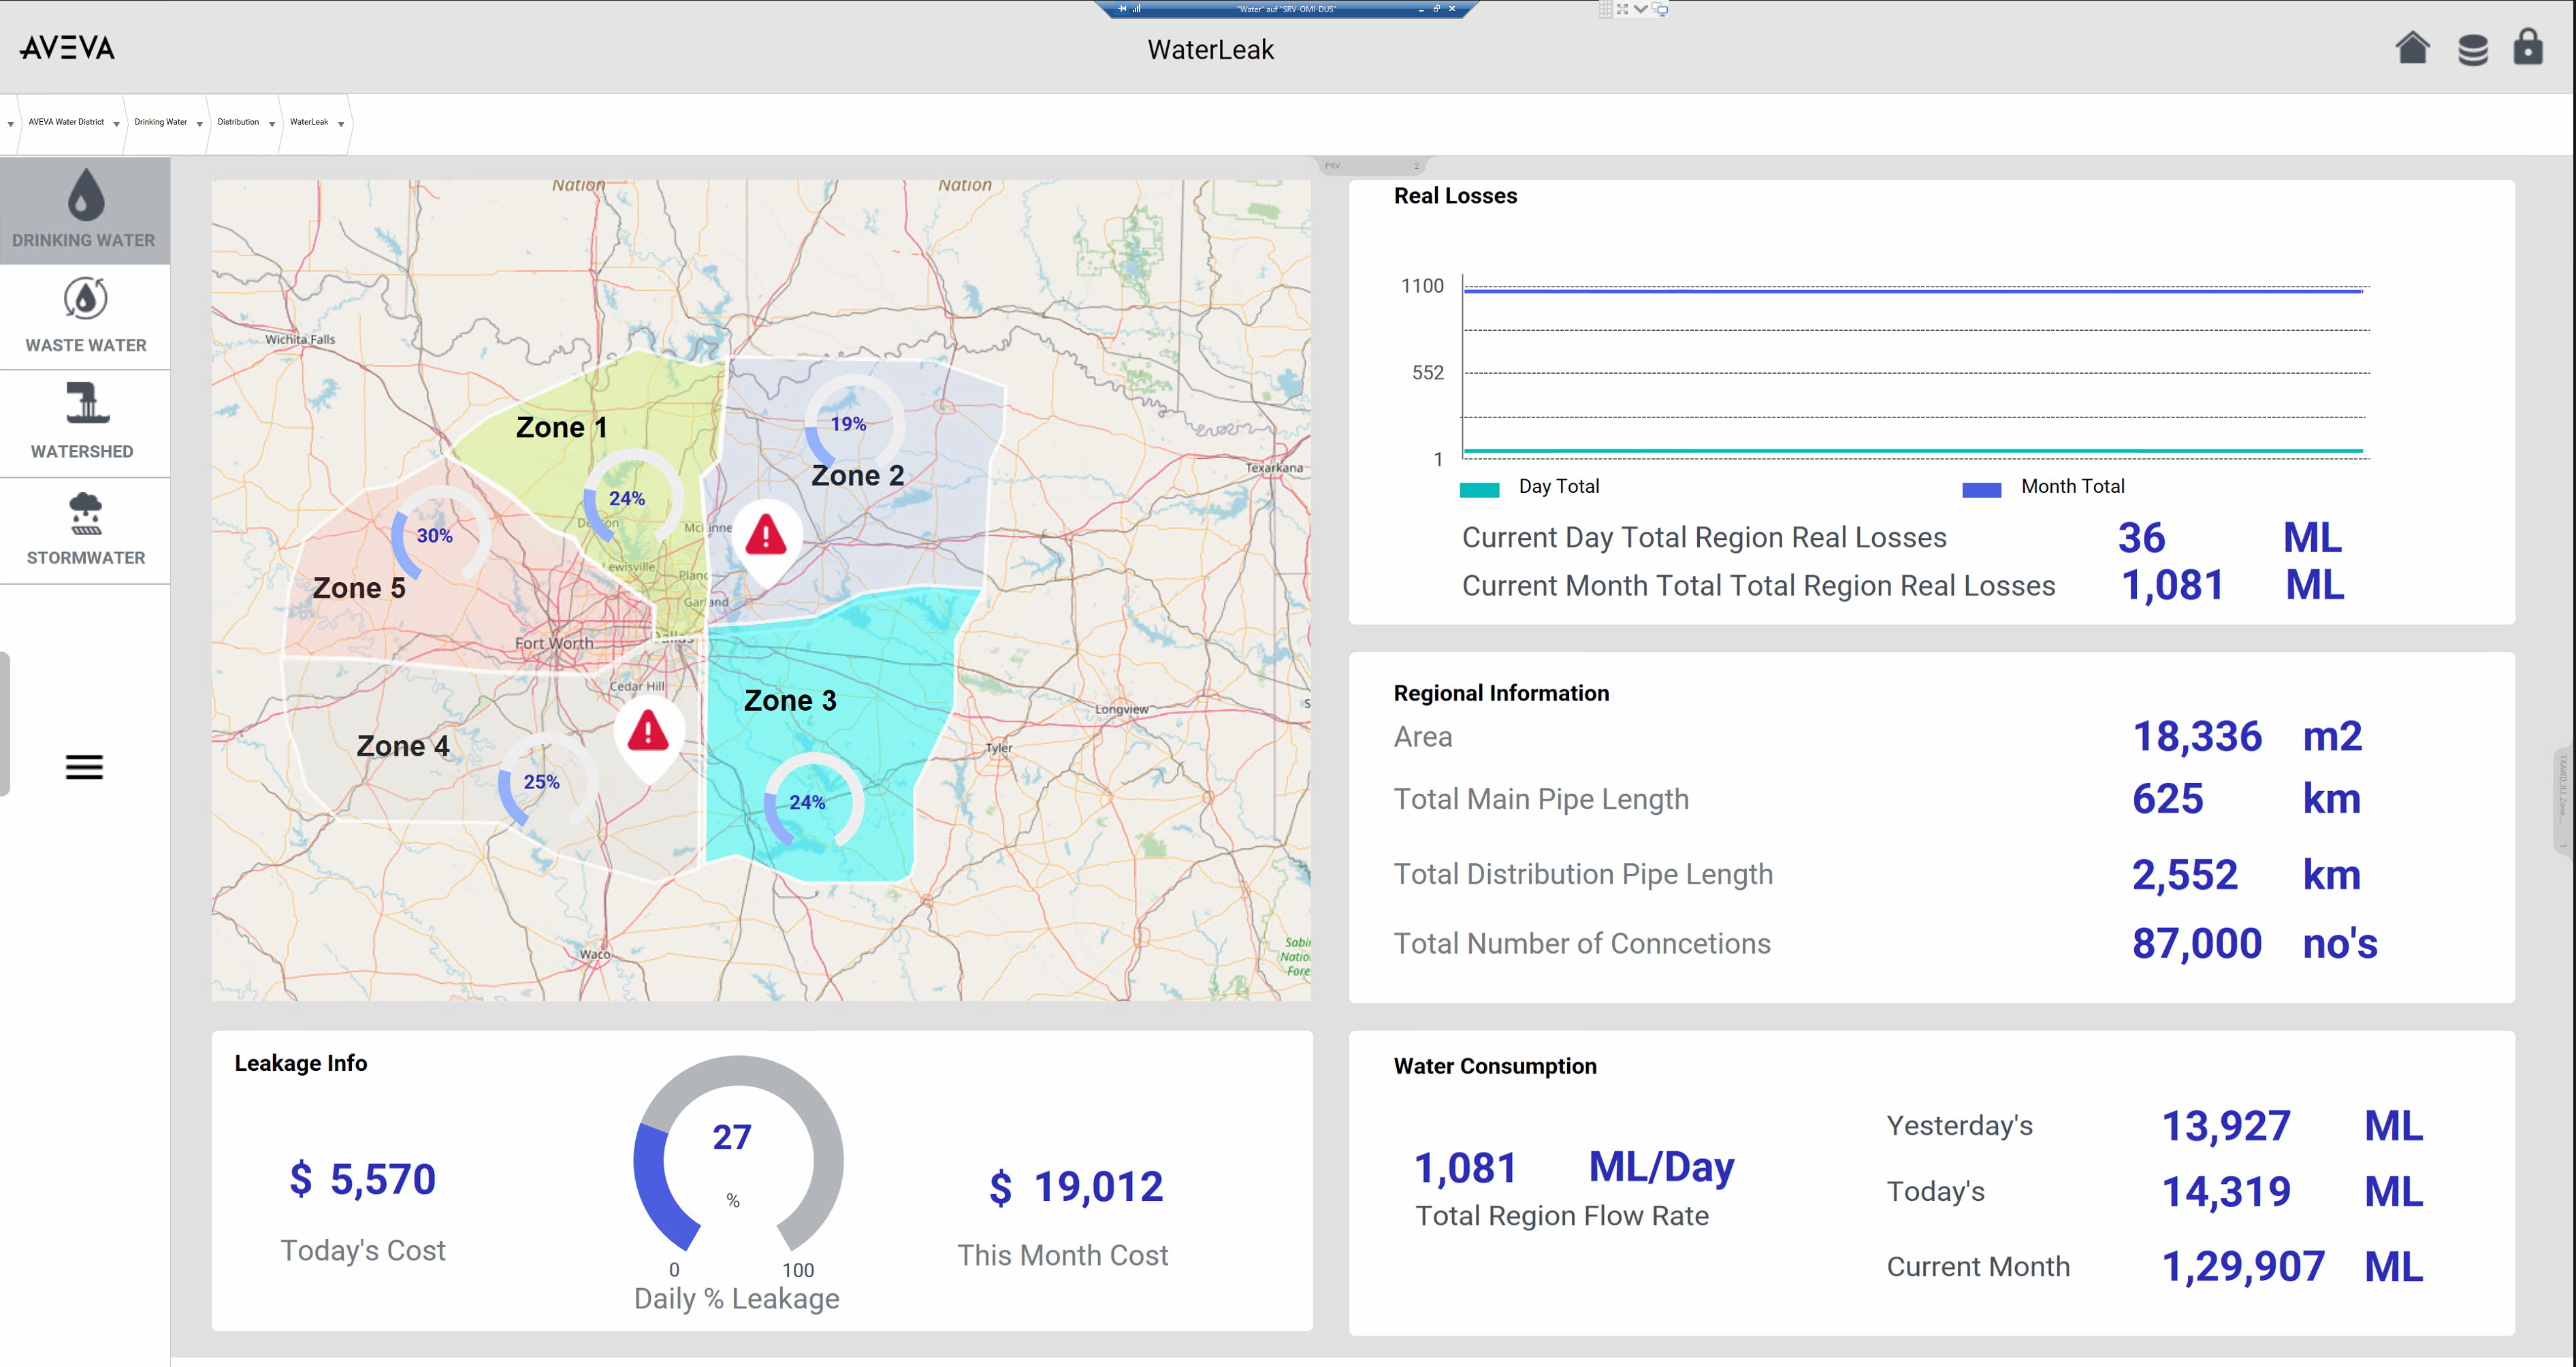Open the Distribution breadcrumb dropdown arrow
Screen dimensions: 2576x1367
pyautogui.click(x=271, y=124)
